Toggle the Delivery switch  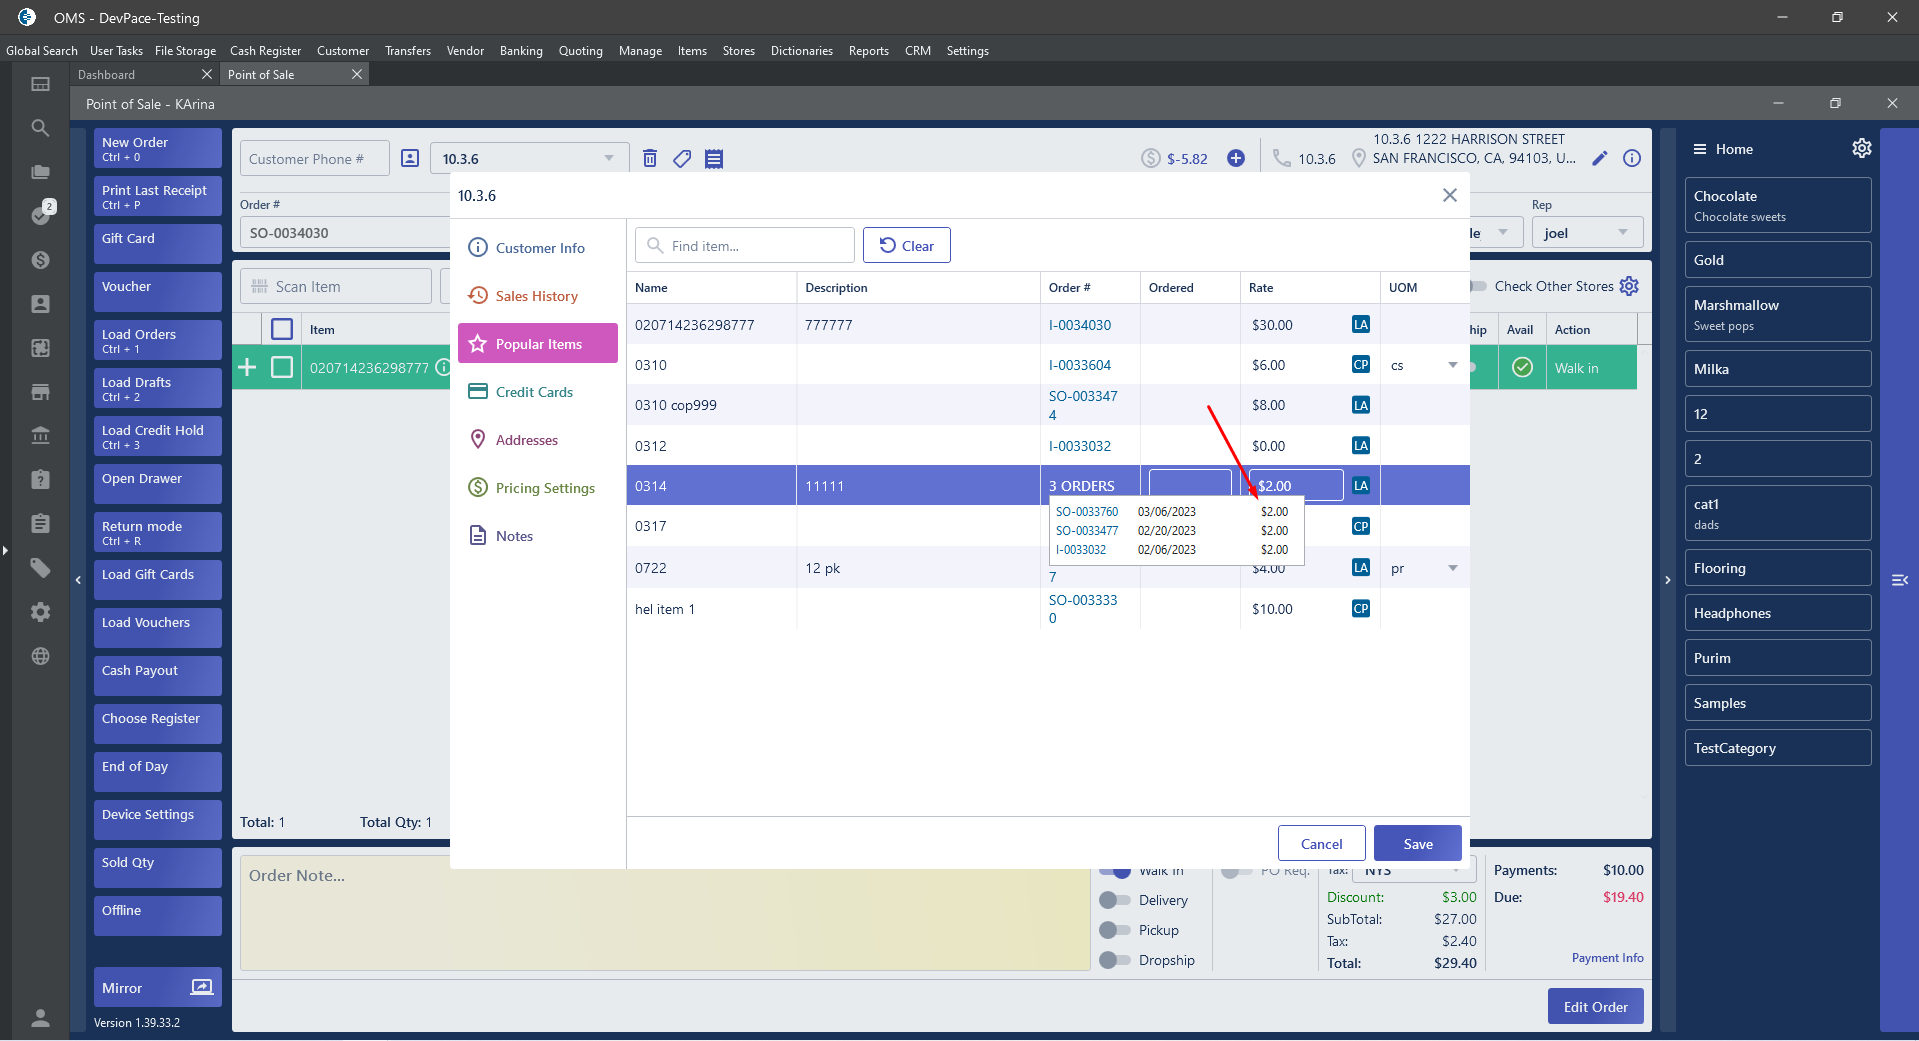click(1114, 900)
